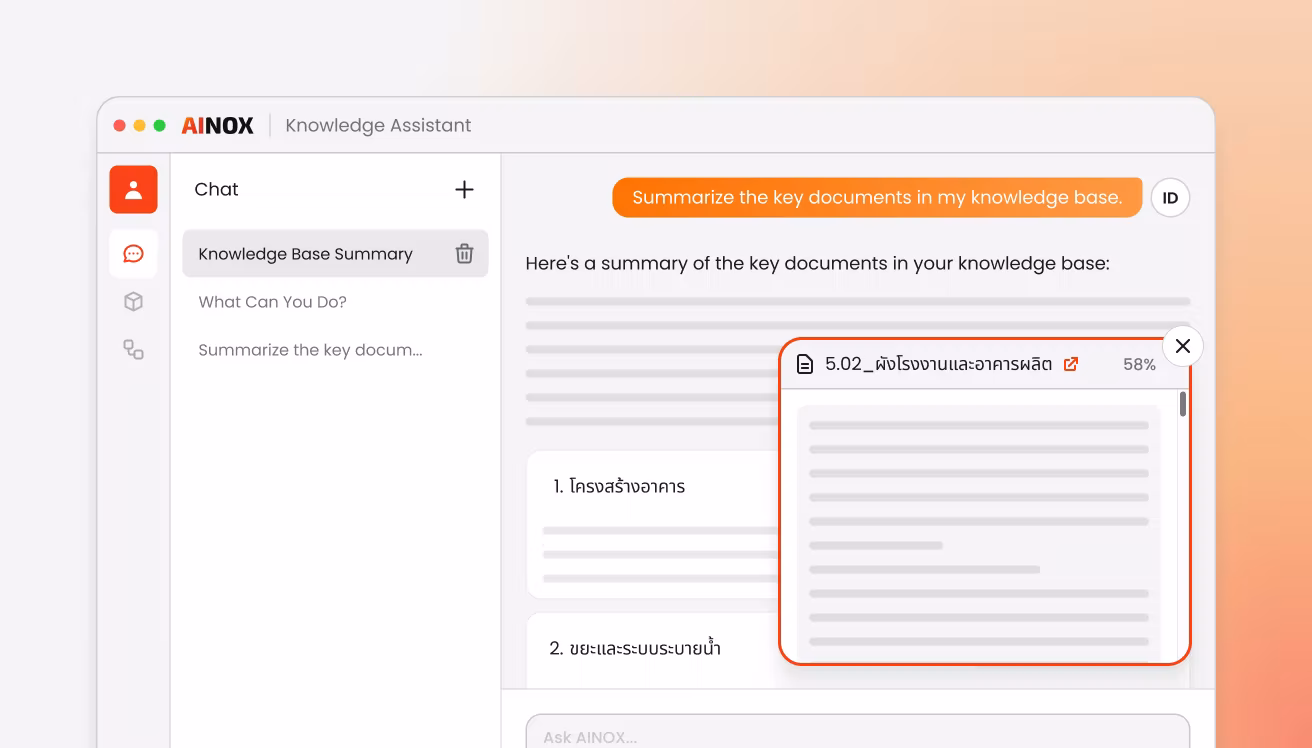
Task: Start a new chat with plus icon
Action: [x=464, y=190]
